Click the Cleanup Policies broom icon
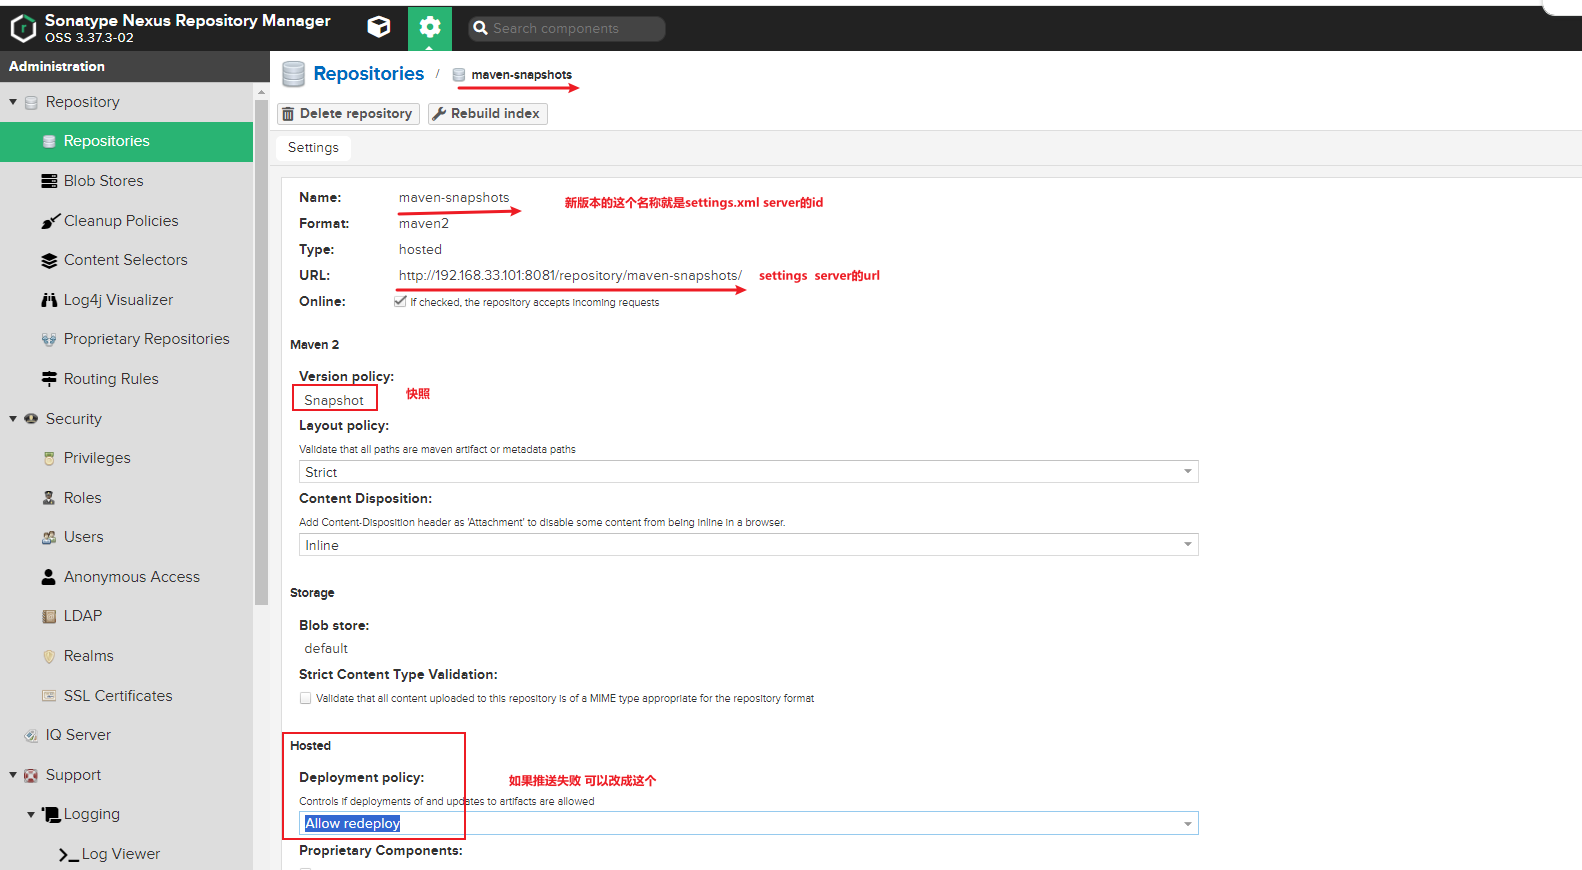The height and width of the screenshot is (870, 1582). coord(50,221)
